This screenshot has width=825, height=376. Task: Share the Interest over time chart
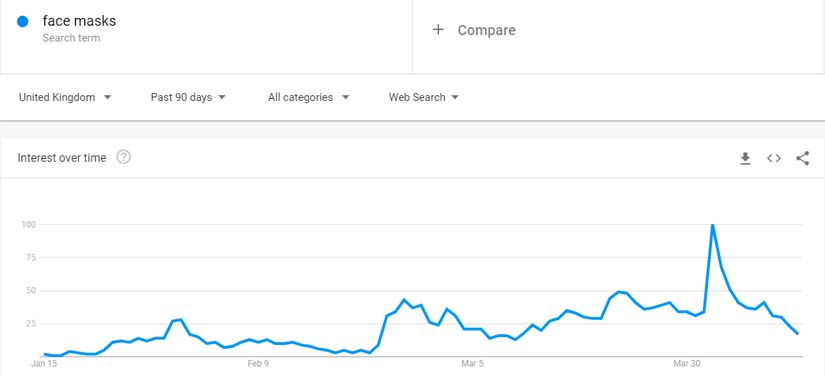pos(802,158)
